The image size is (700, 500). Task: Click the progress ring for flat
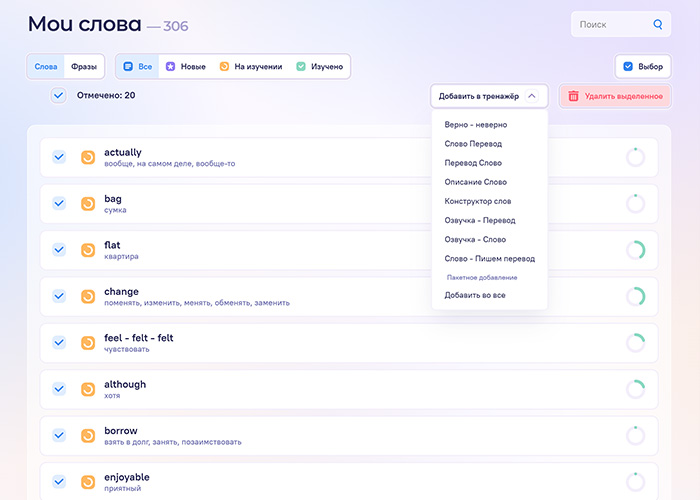pyautogui.click(x=635, y=250)
